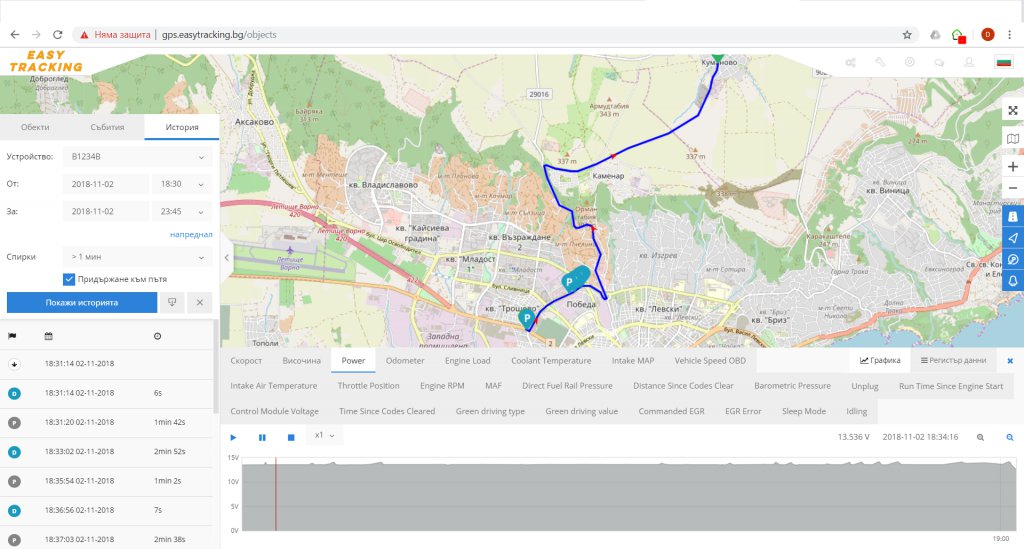Open the Устройство device dropdown
The image size is (1024, 549).
pos(136,157)
